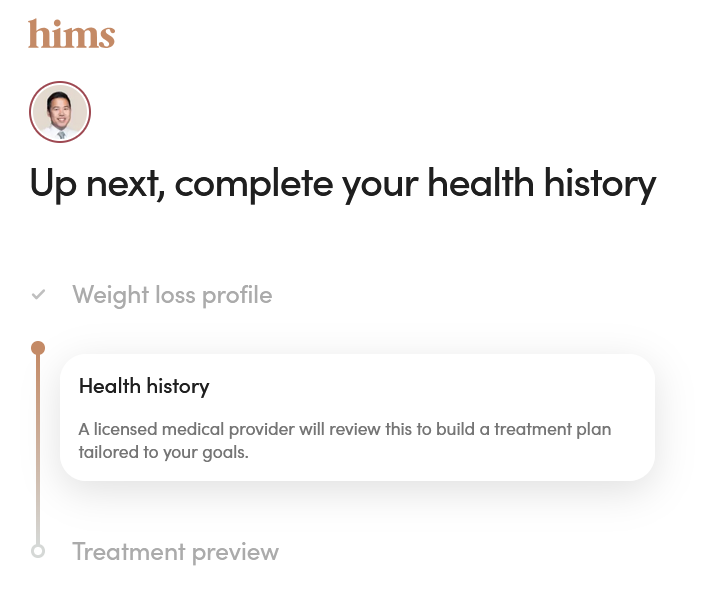Click the hollow circle beside Treatment preview

click(38, 551)
